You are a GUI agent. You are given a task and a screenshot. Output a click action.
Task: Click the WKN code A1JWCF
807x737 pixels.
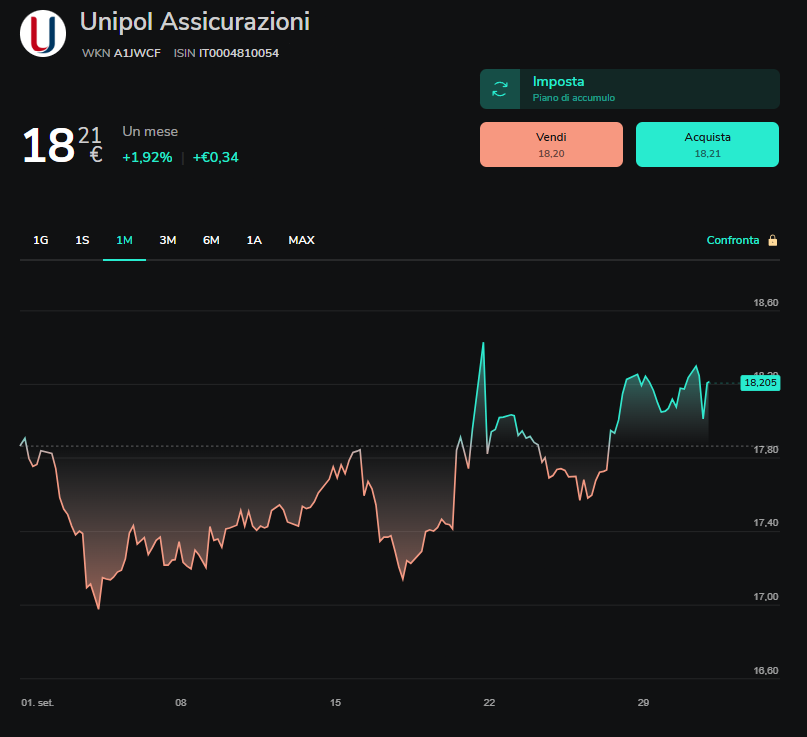click(137, 53)
